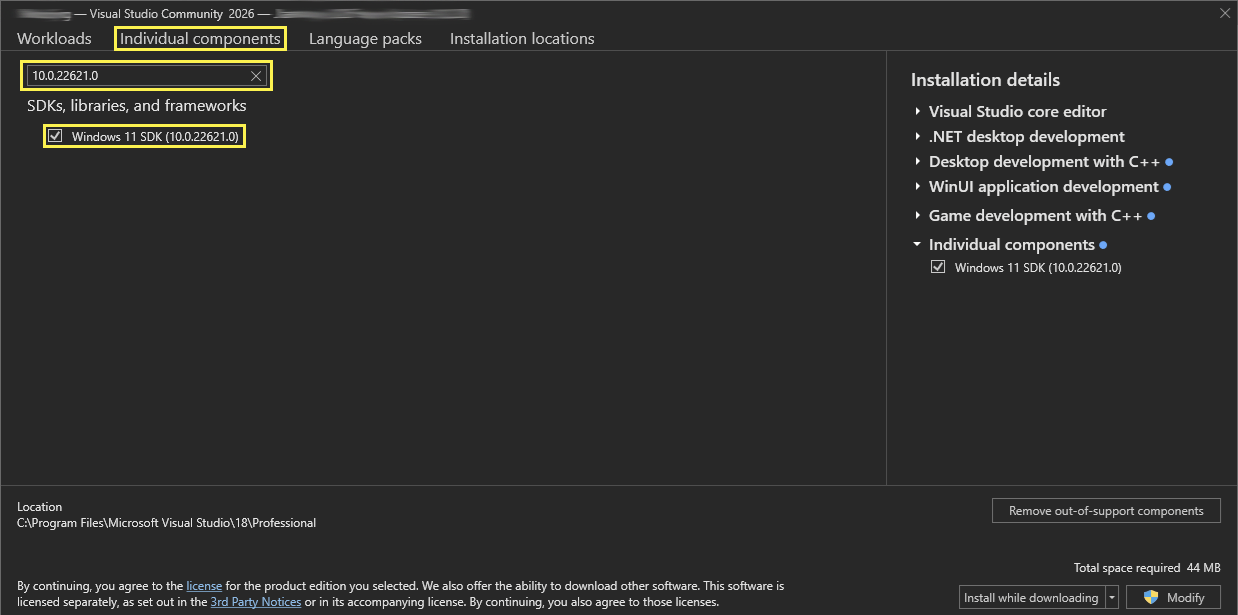Screen dimensions: 1238x615
Task: Collapse the Individual components section
Action: tap(918, 244)
